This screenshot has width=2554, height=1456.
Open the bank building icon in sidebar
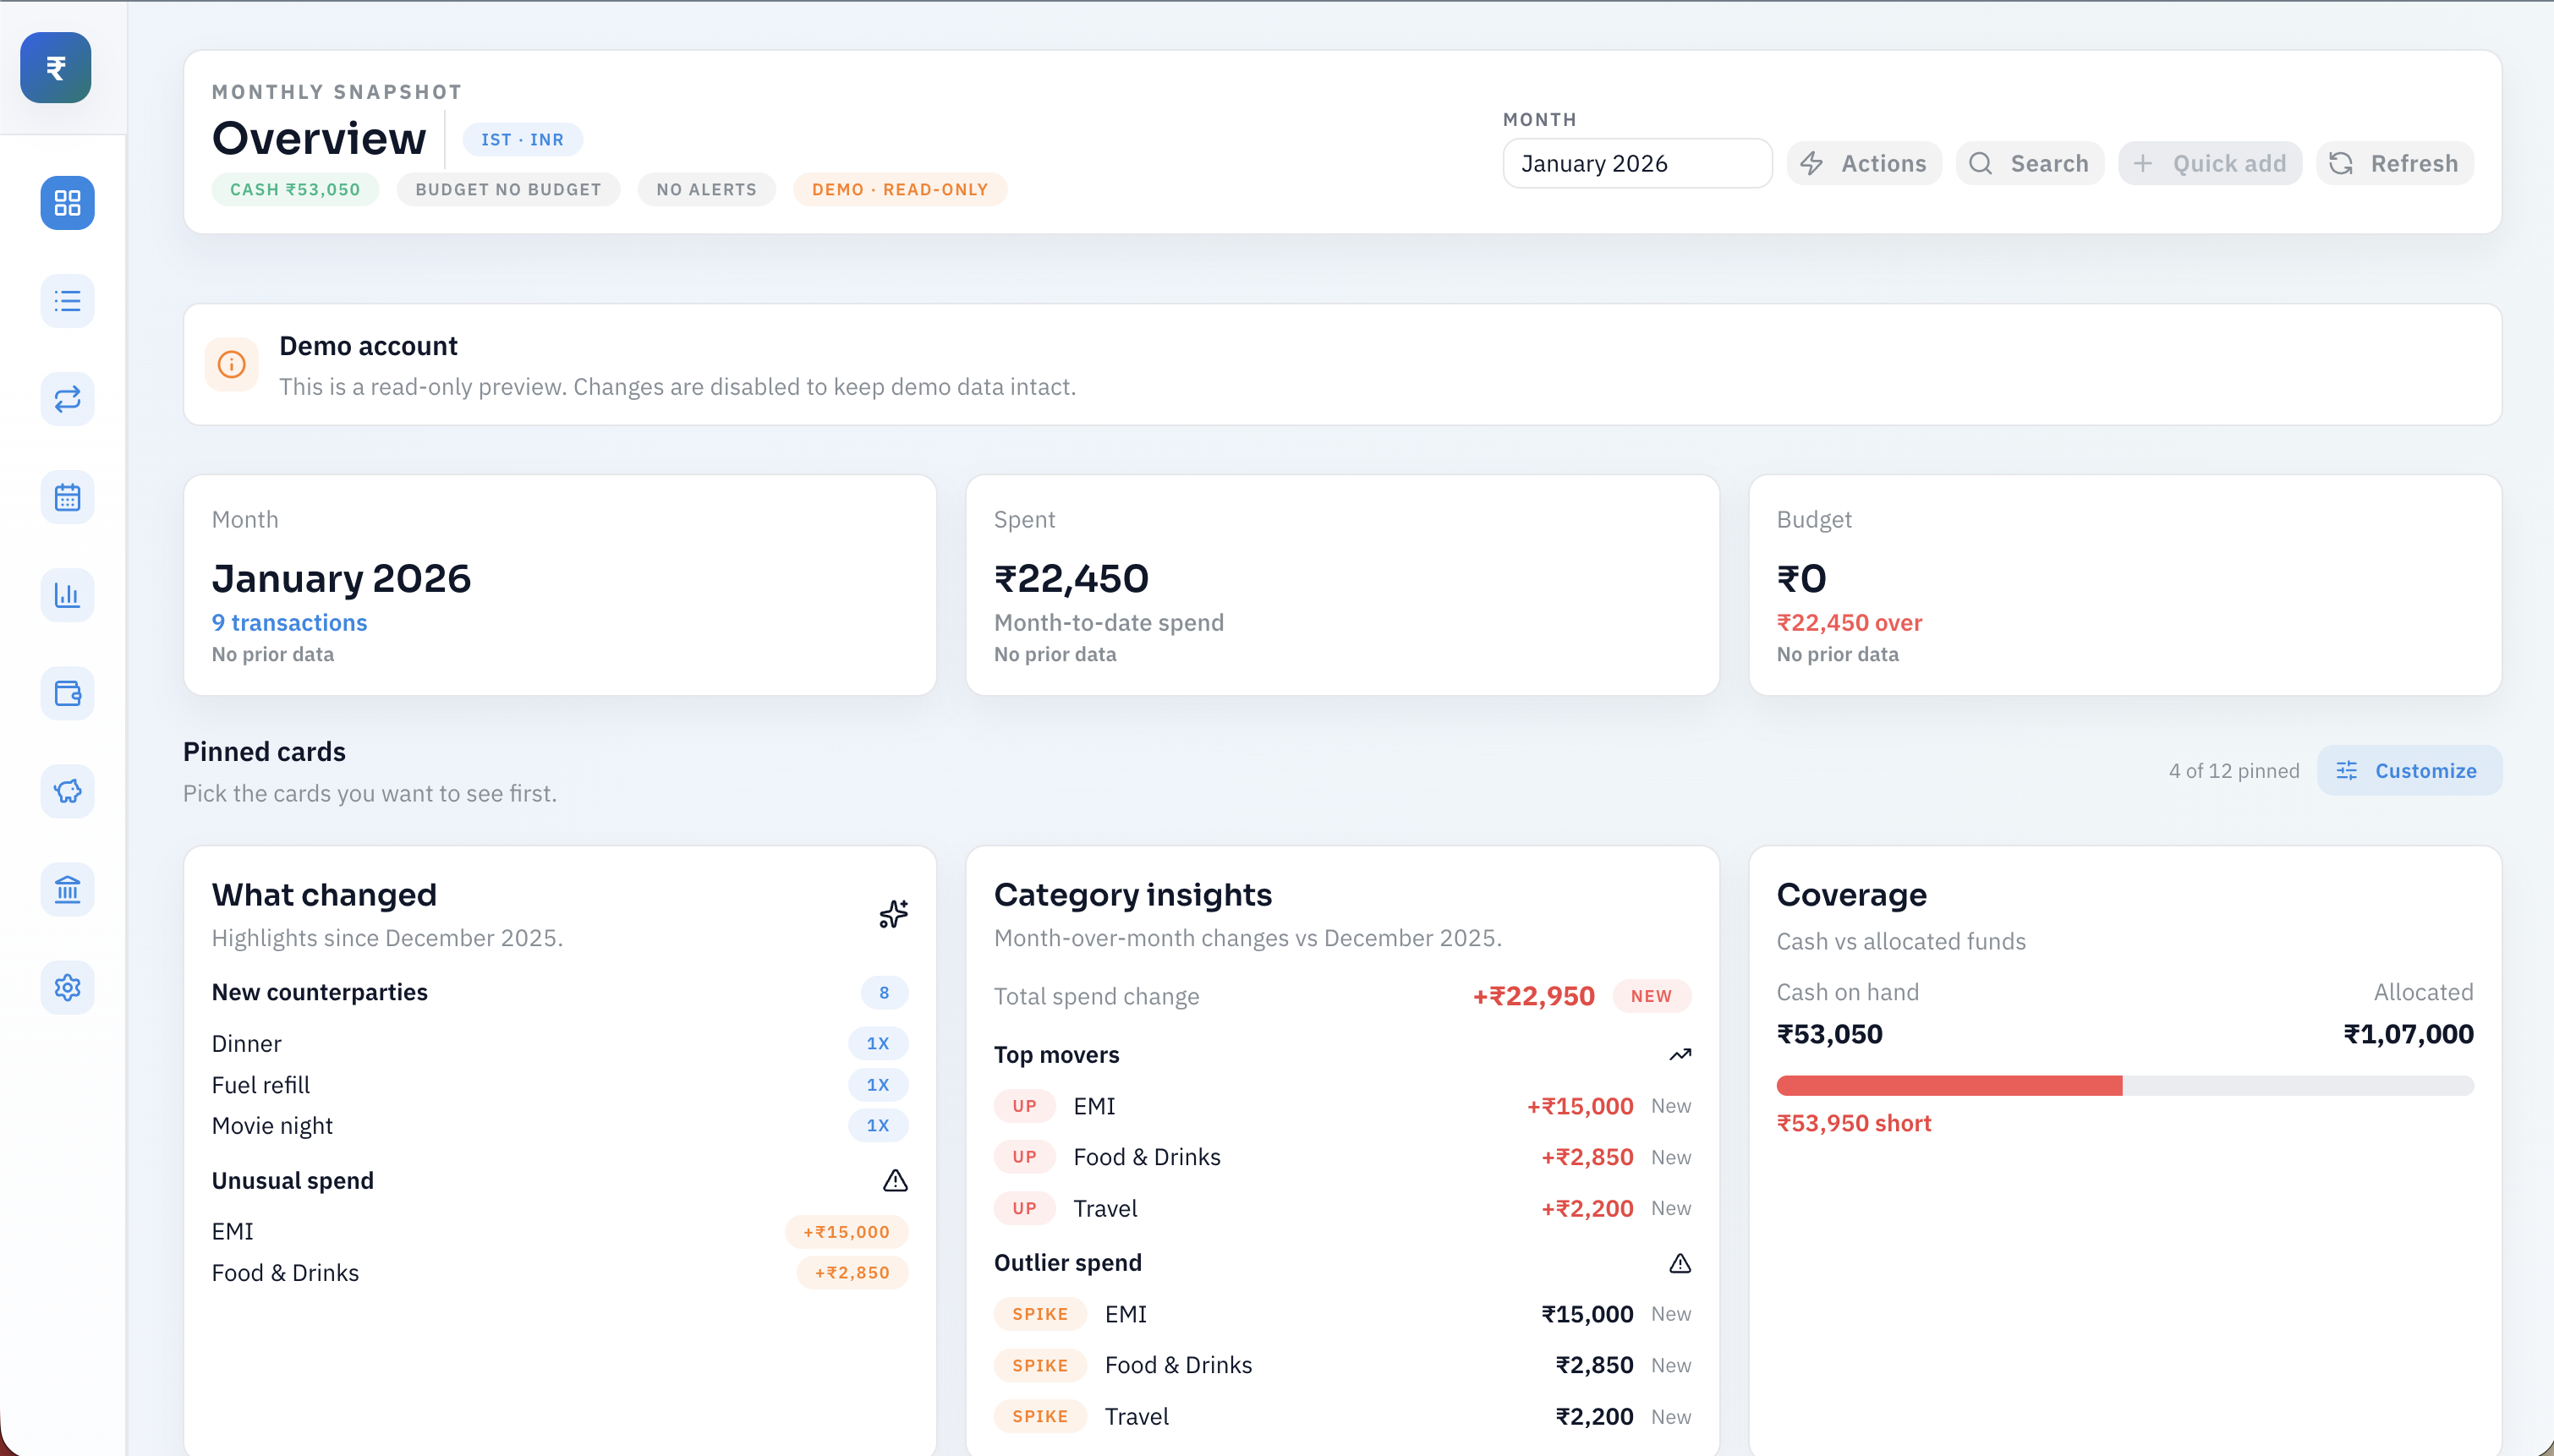point(67,889)
